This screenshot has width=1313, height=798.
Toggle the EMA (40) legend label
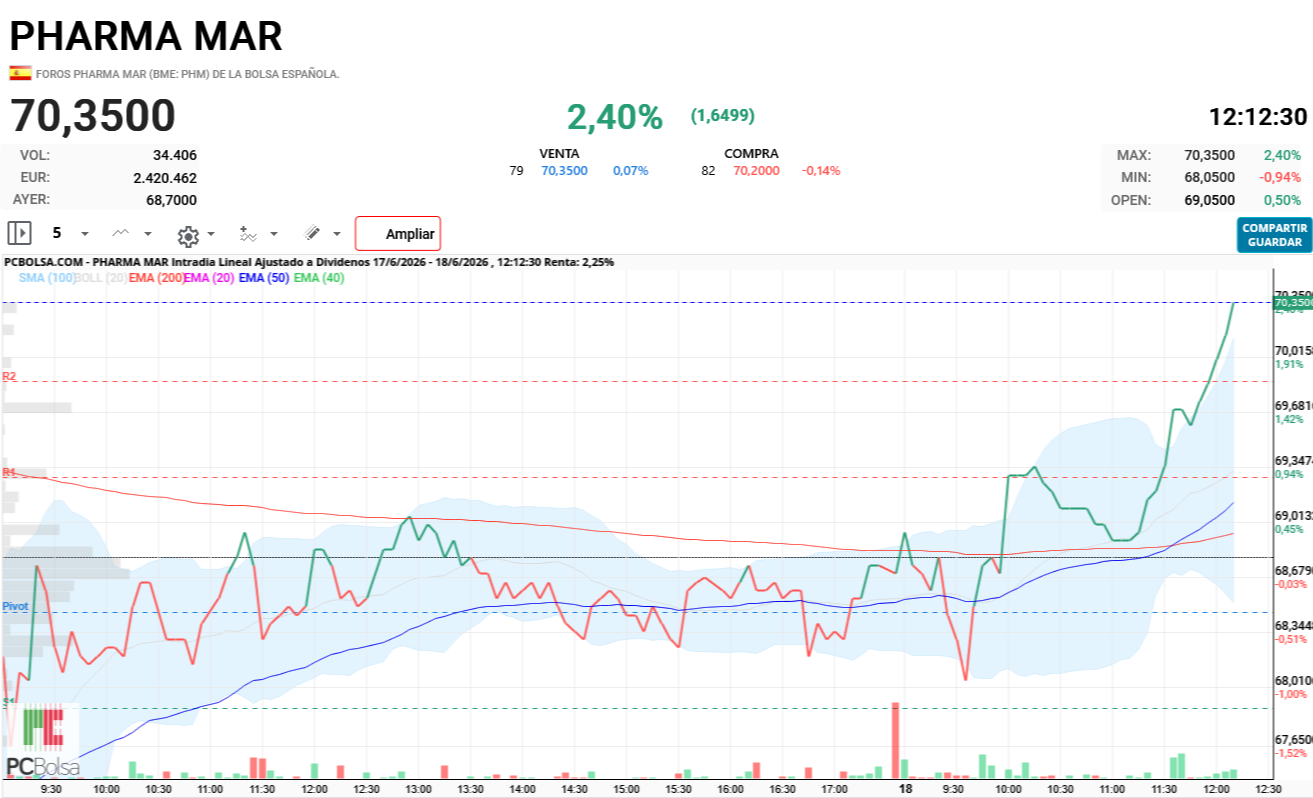click(319, 278)
